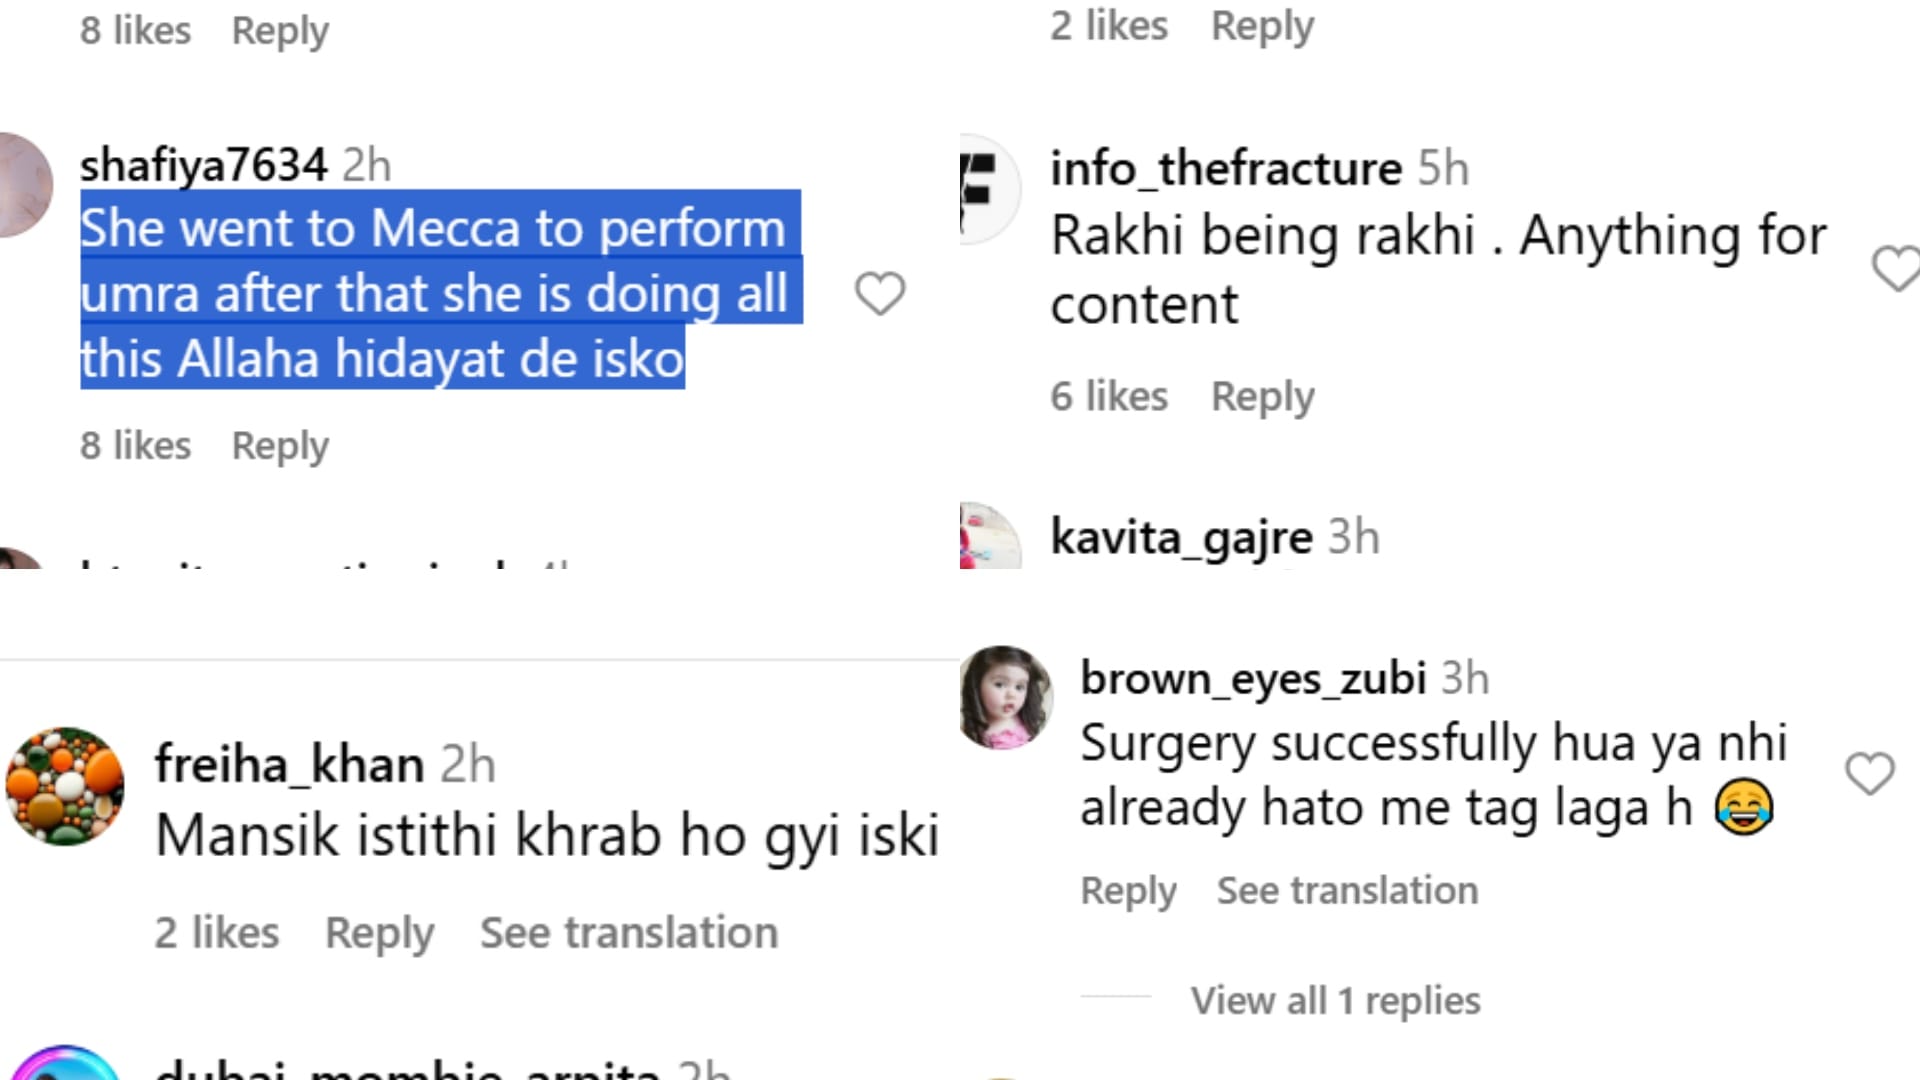Reply to shafiya7634's Mecca comment
This screenshot has height=1080, width=1920.
tap(280, 446)
